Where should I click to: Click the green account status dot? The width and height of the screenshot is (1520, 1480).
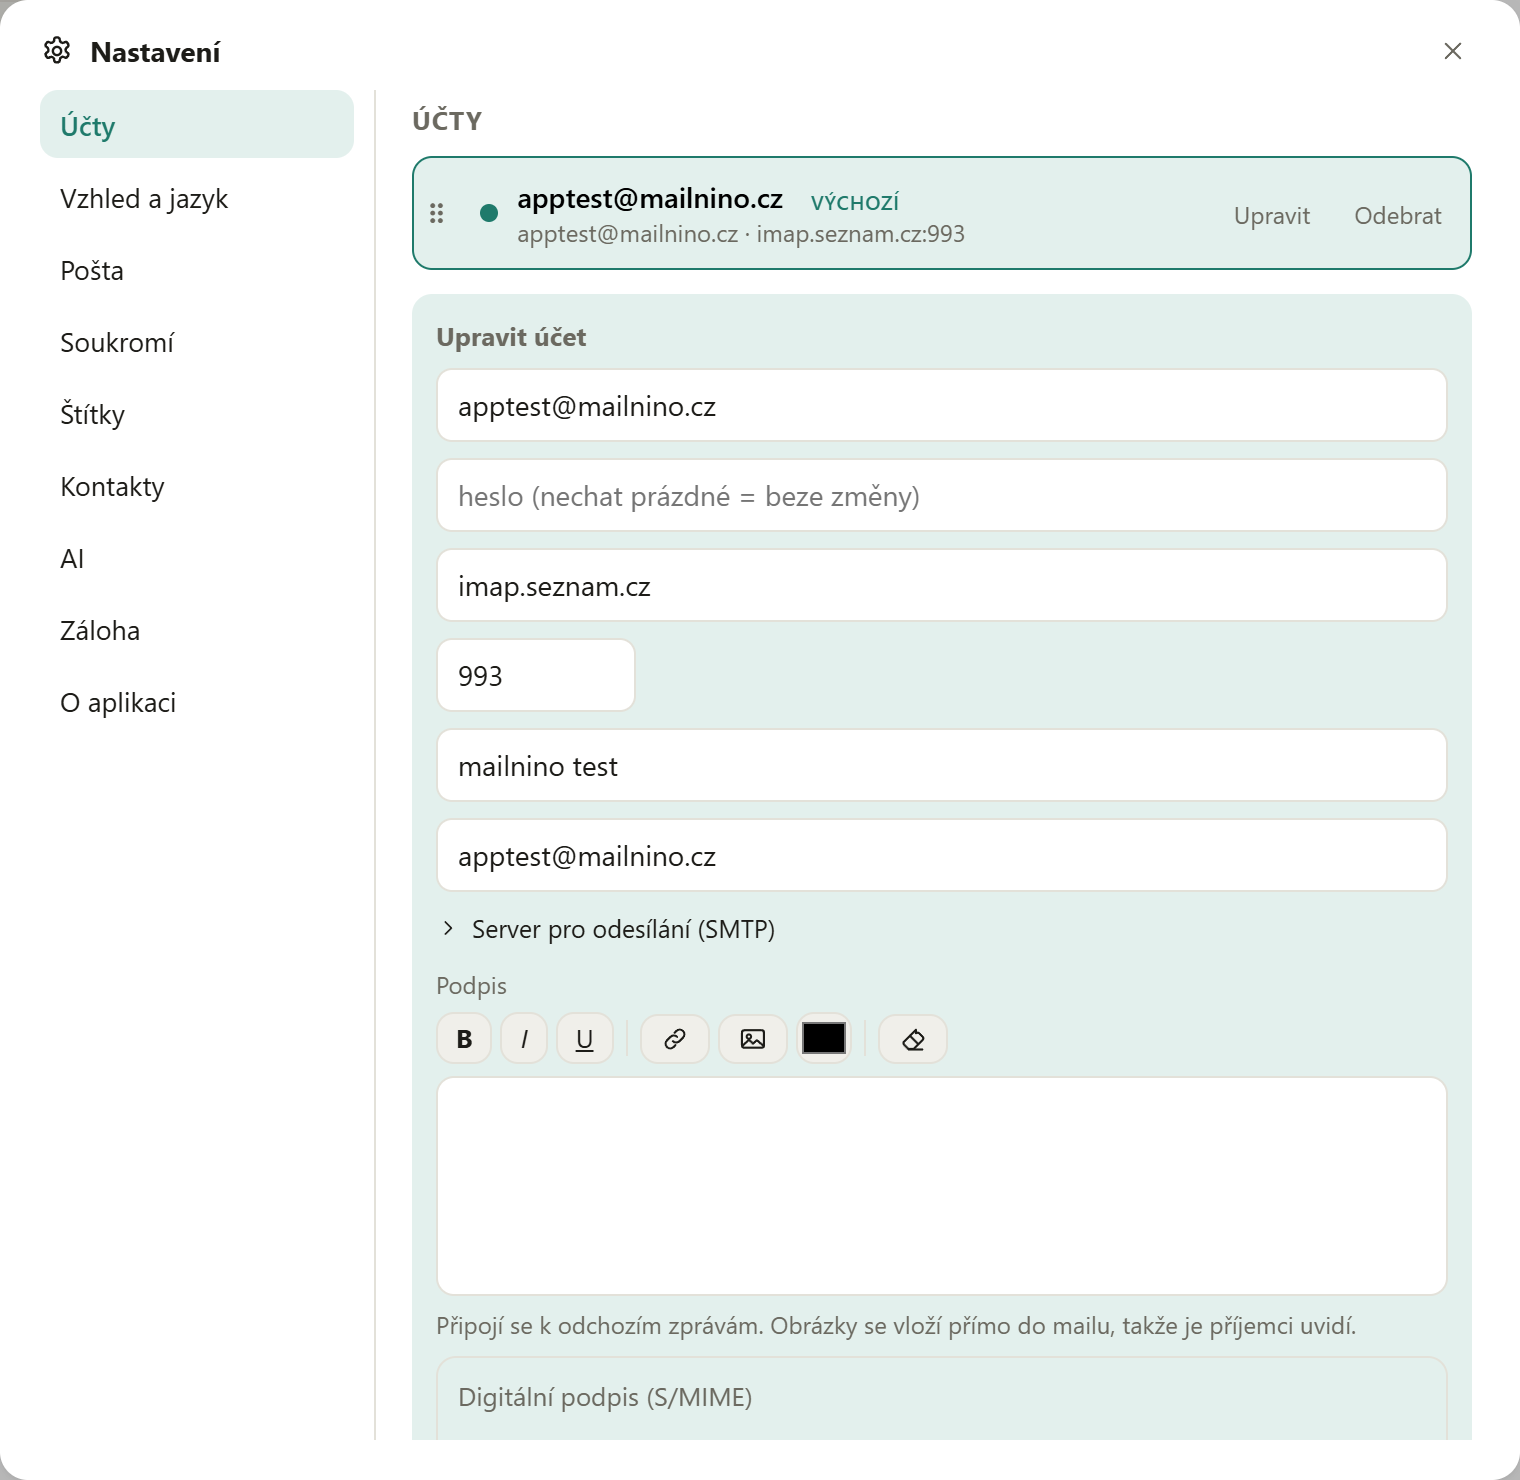489,213
